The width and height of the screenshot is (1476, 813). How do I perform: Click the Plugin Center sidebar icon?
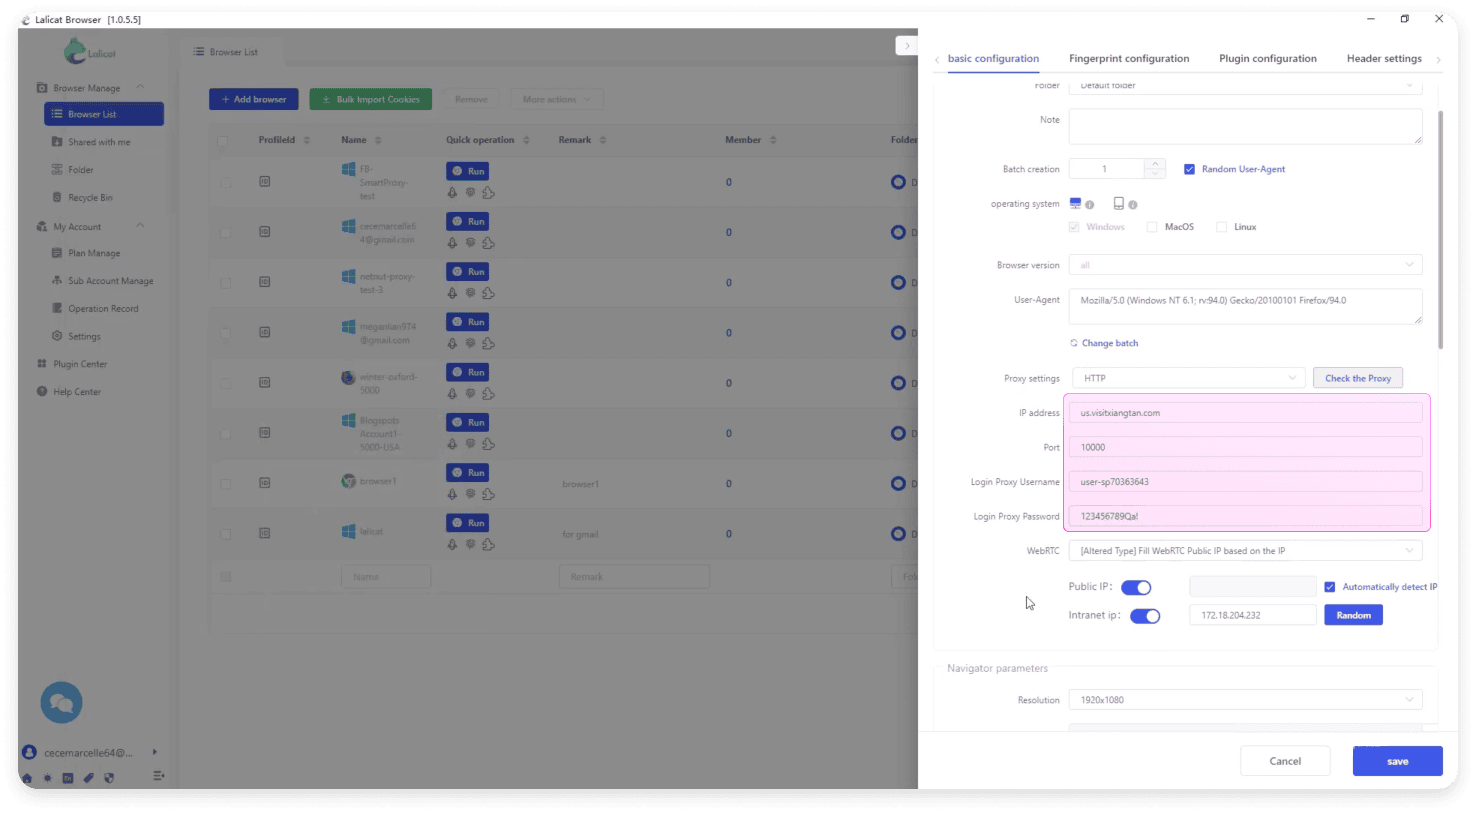[42, 364]
